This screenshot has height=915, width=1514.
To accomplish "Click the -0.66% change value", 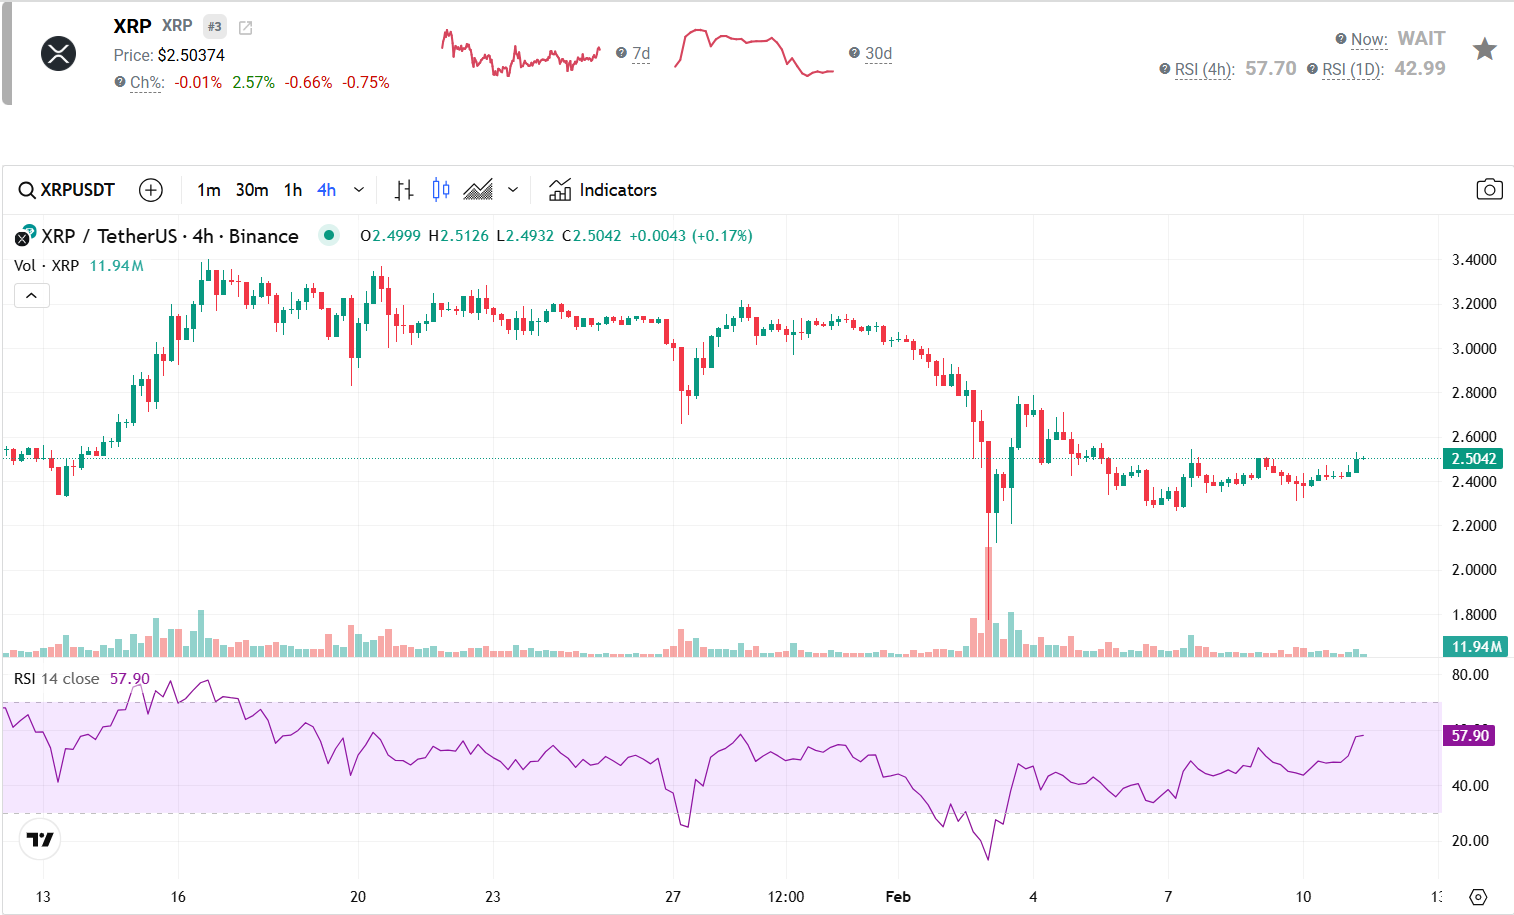I will pyautogui.click(x=309, y=82).
